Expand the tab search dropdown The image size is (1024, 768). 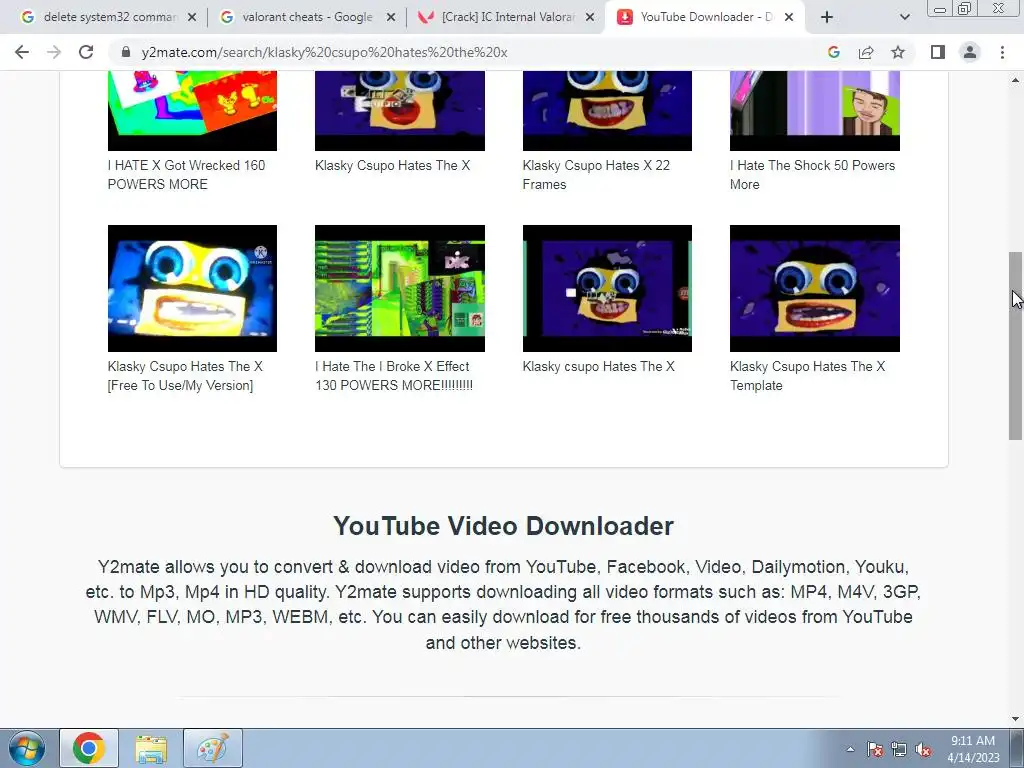pyautogui.click(x=904, y=17)
